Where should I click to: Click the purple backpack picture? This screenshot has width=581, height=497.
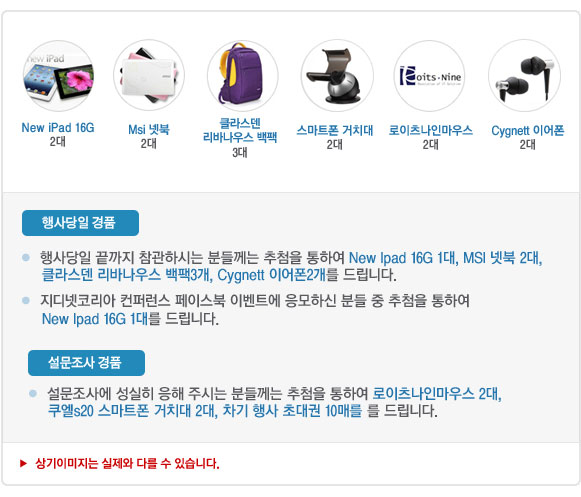[242, 76]
